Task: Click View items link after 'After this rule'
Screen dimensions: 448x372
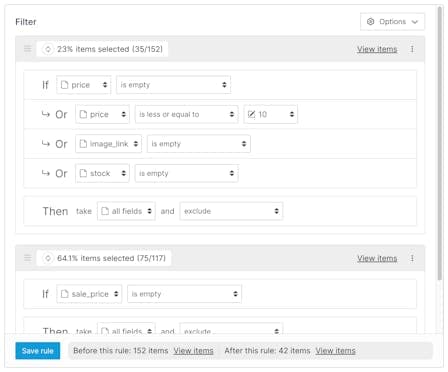Action: pos(335,351)
